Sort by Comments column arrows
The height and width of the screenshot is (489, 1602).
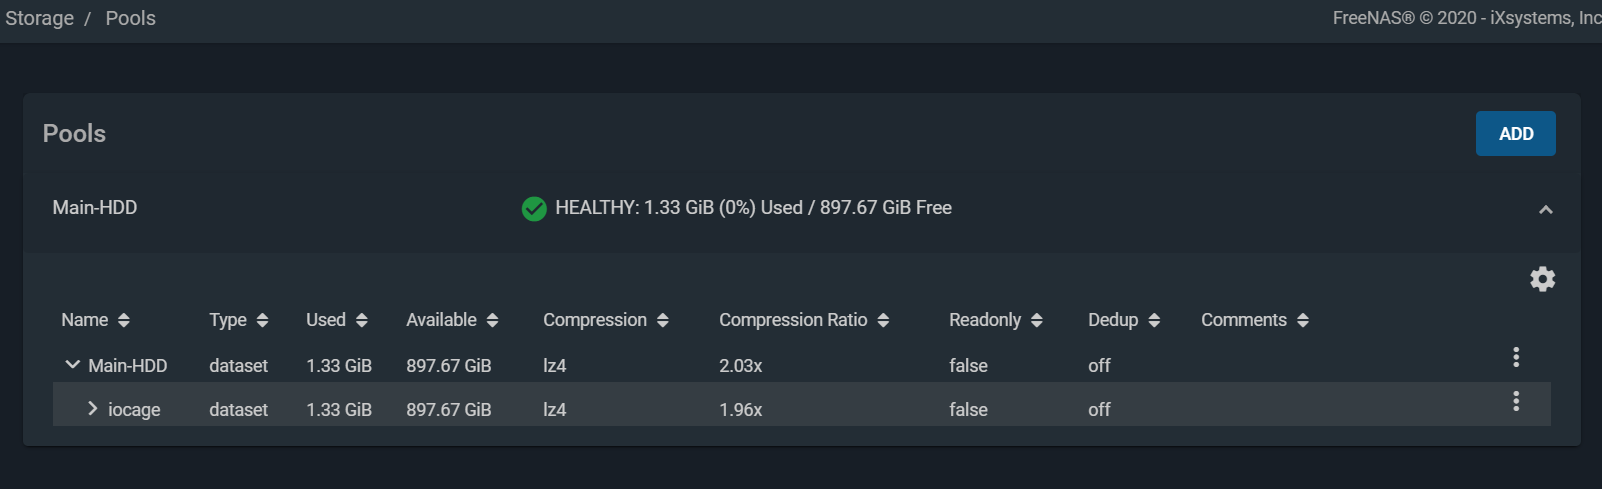1303,320
